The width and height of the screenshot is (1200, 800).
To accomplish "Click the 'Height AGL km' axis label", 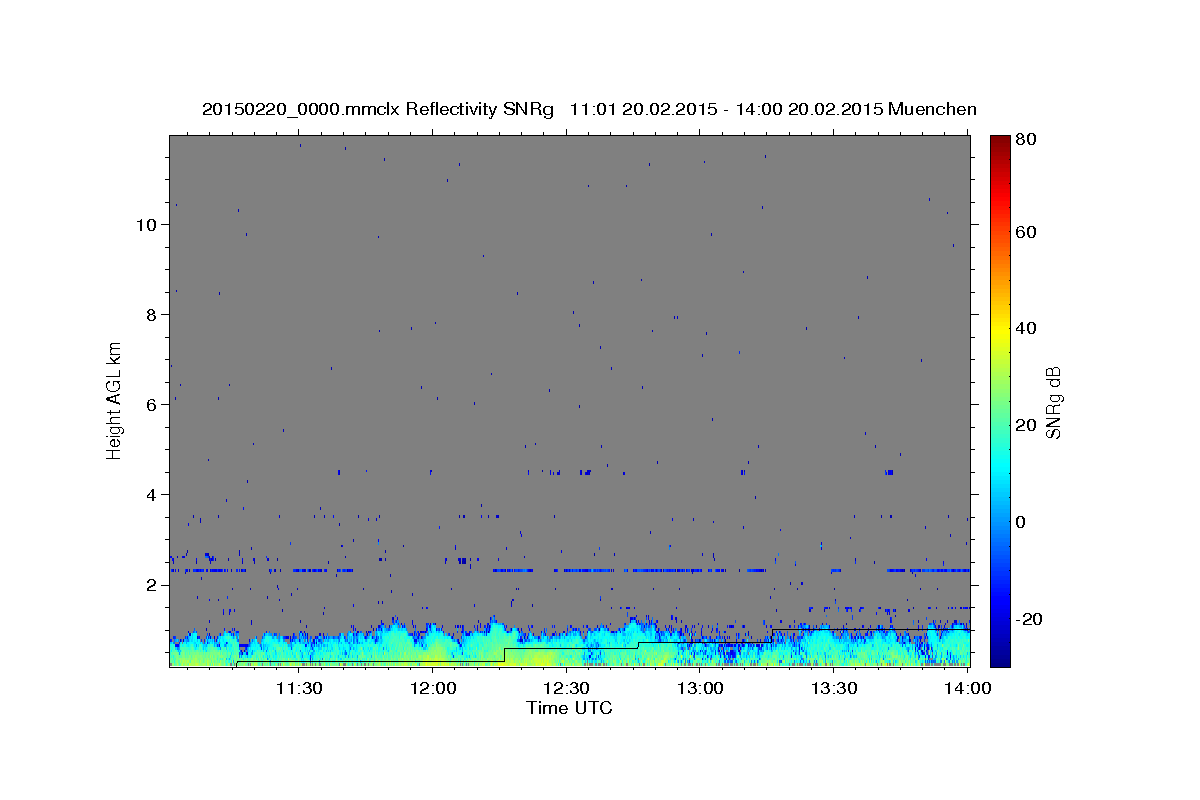I will tap(115, 400).
